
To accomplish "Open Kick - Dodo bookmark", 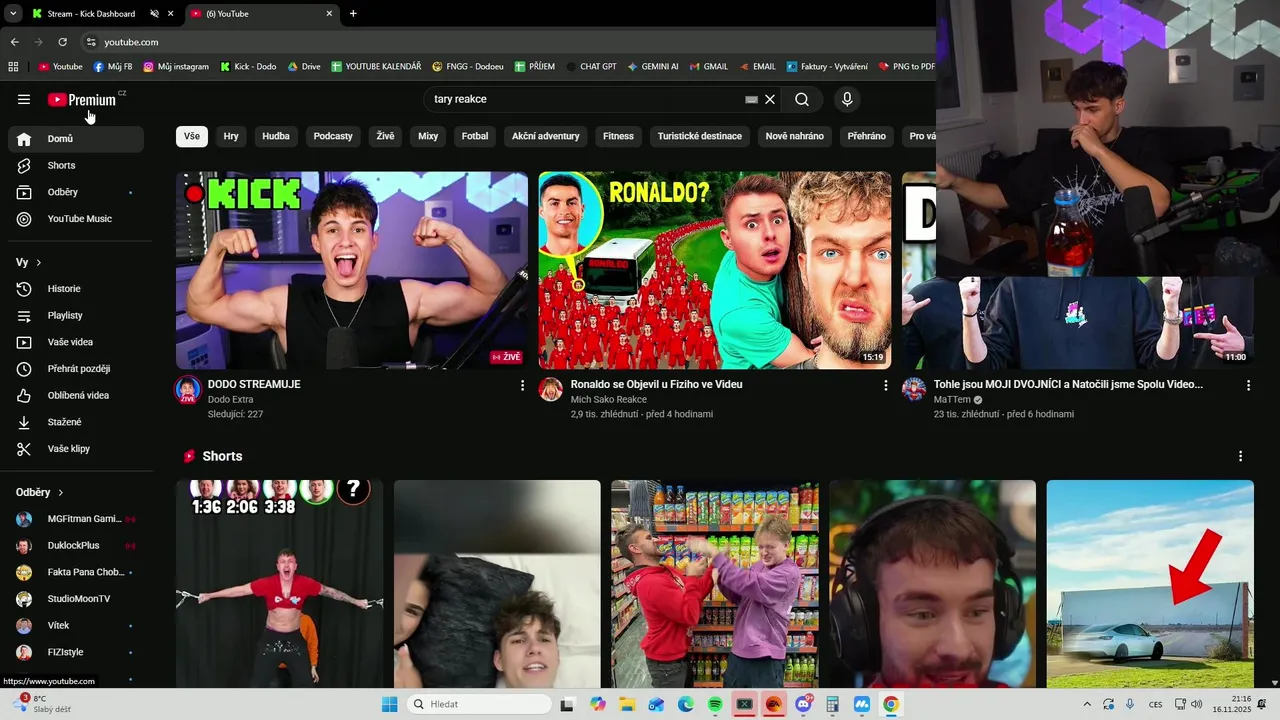I will (x=248, y=67).
